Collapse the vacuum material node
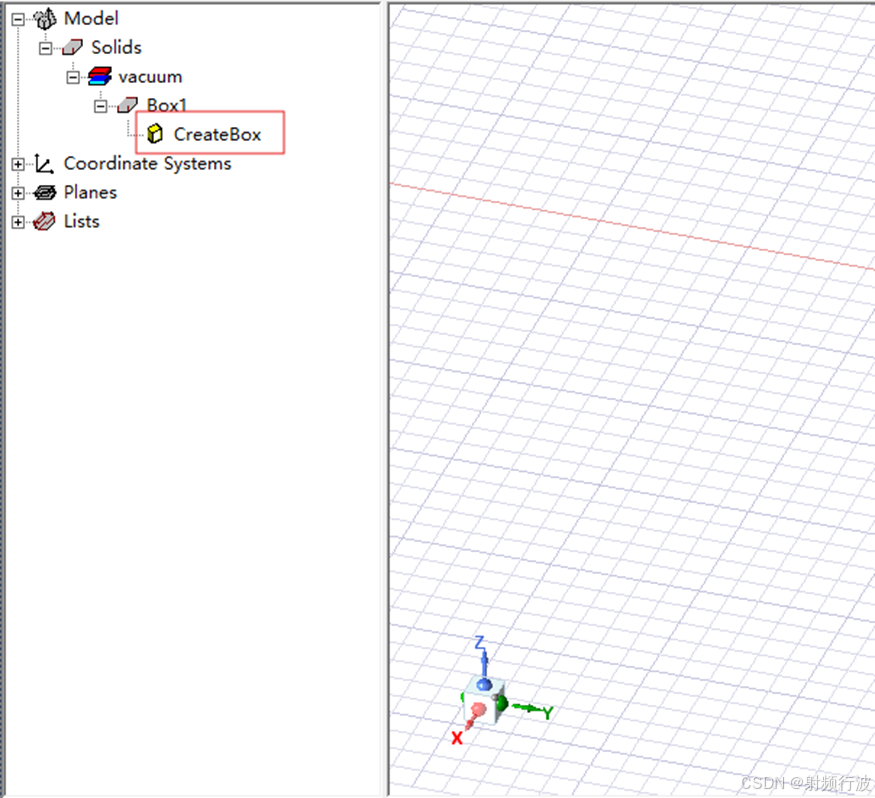Image resolution: width=875 pixels, height=798 pixels. (73, 78)
